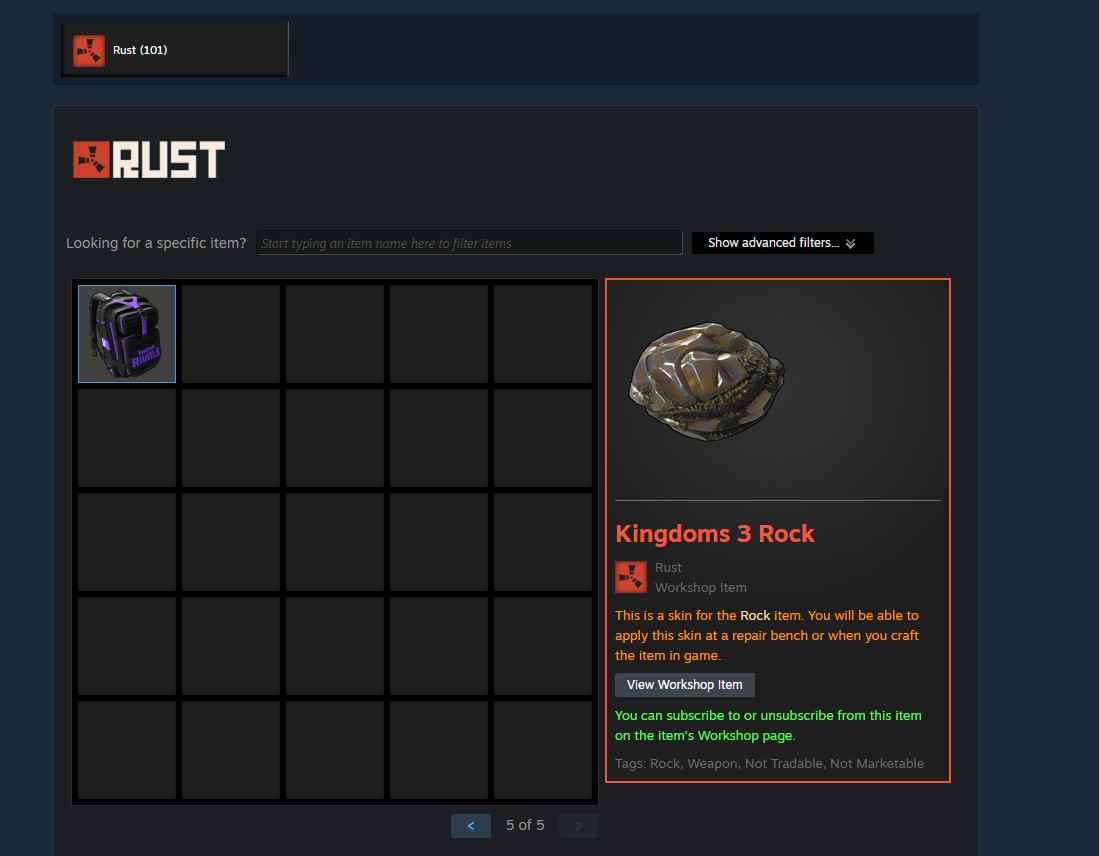The image size is (1099, 856).
Task: Focus the item name filter field
Action: [469, 243]
